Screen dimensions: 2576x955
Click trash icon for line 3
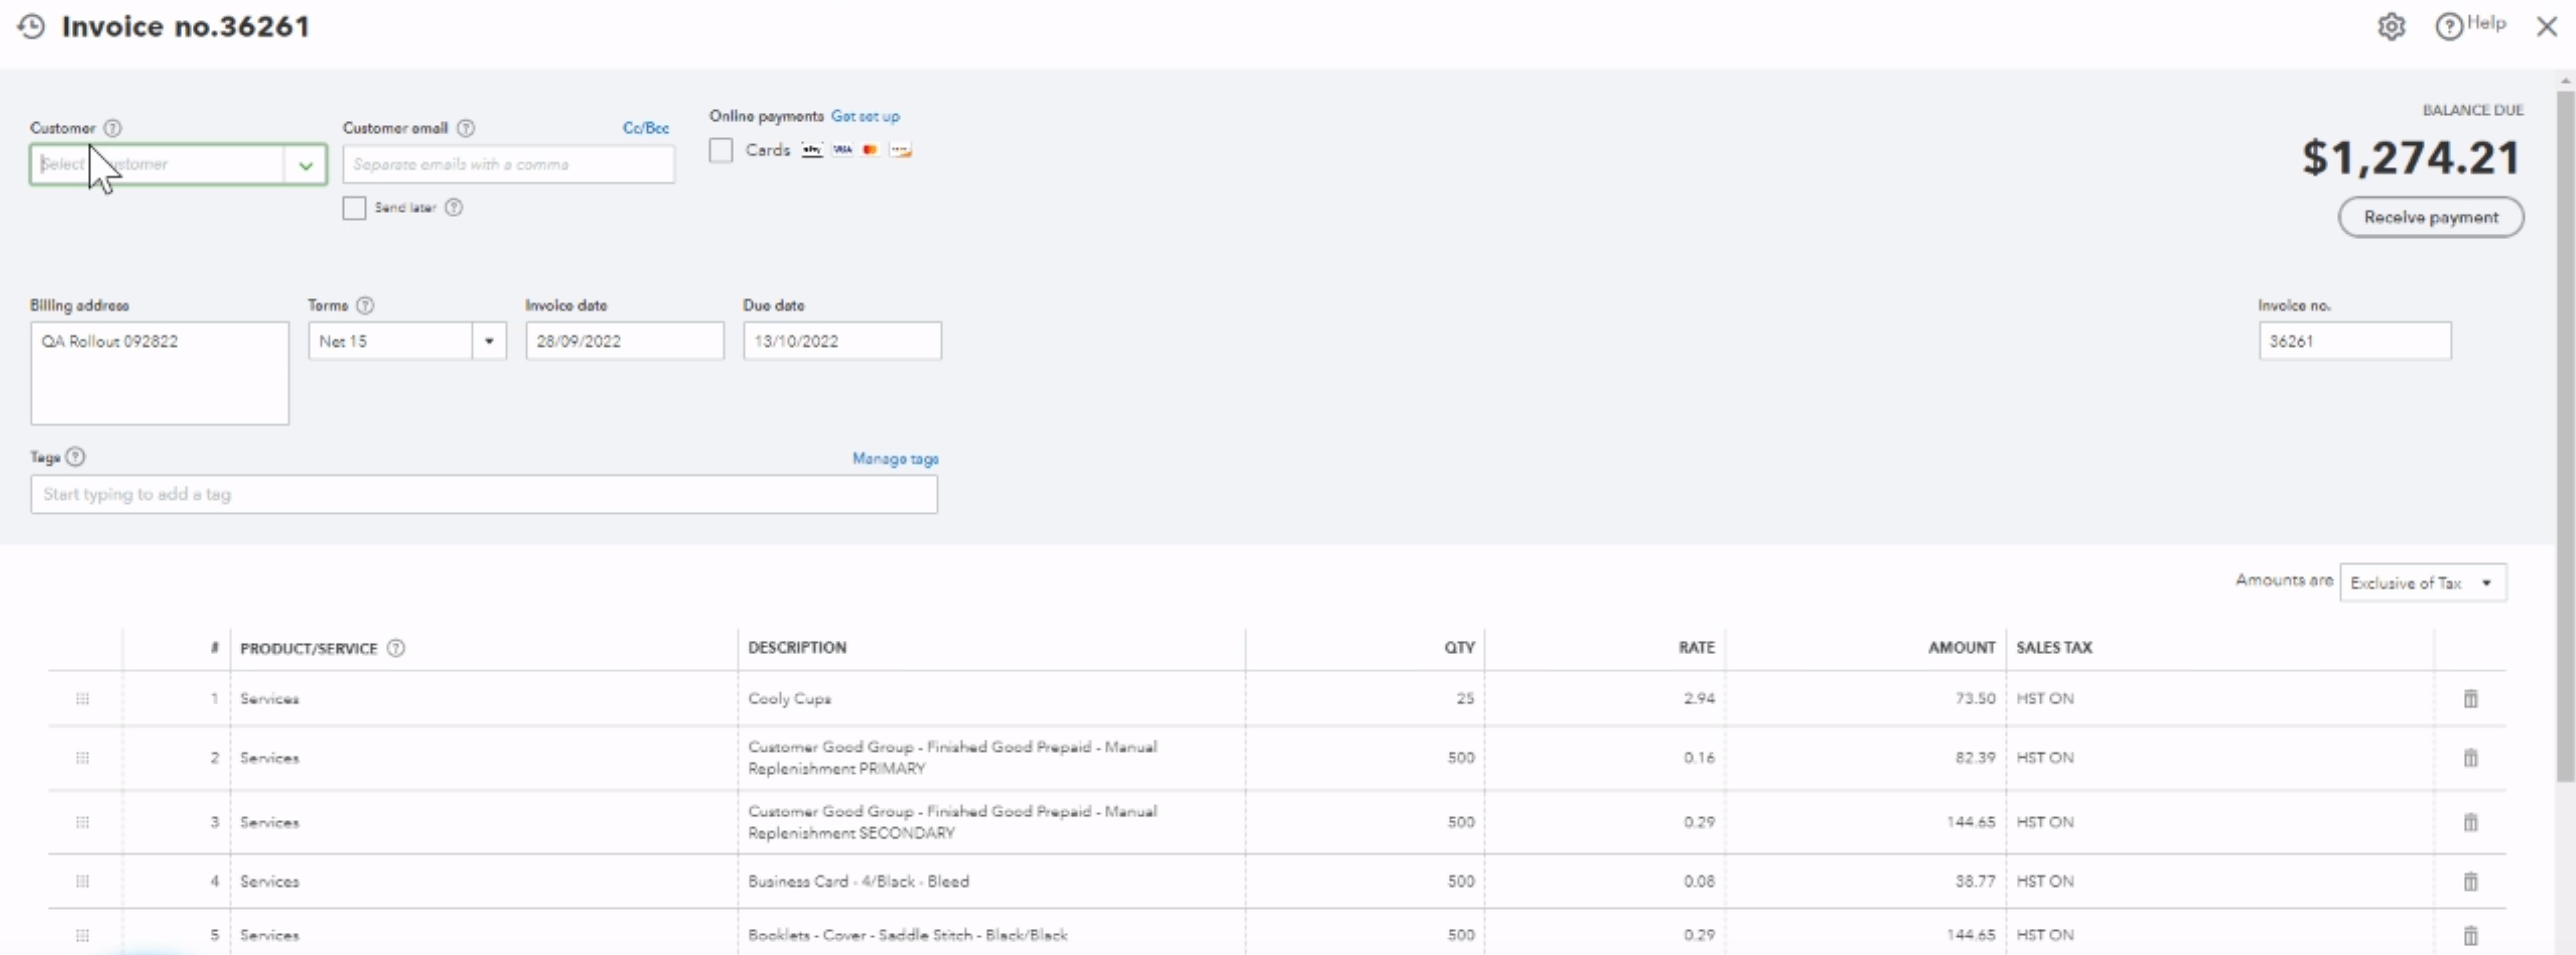click(x=2470, y=822)
